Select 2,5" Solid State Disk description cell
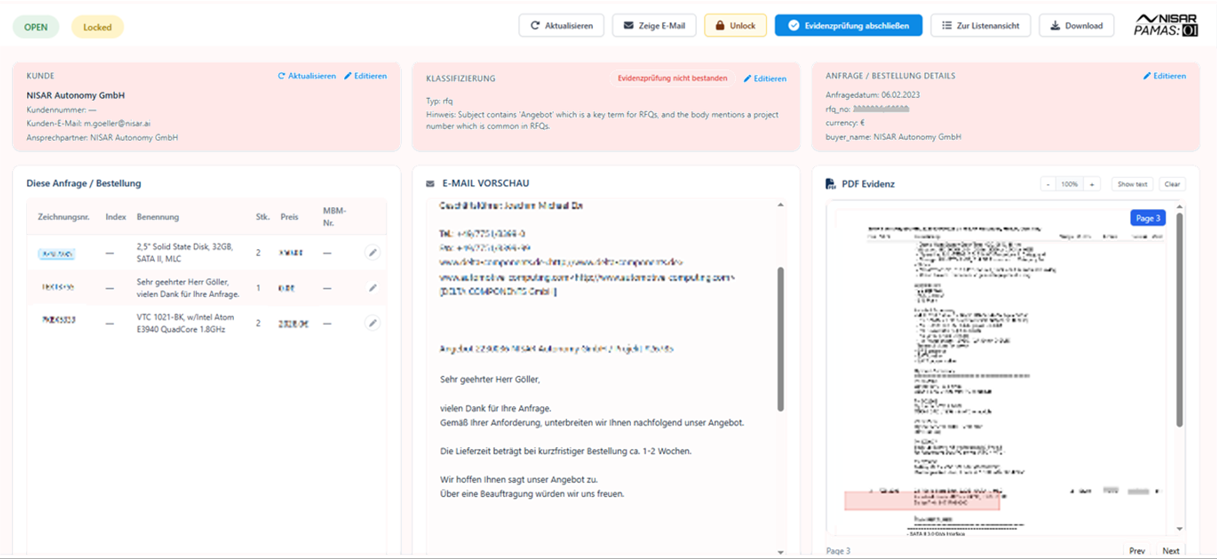 (185, 252)
